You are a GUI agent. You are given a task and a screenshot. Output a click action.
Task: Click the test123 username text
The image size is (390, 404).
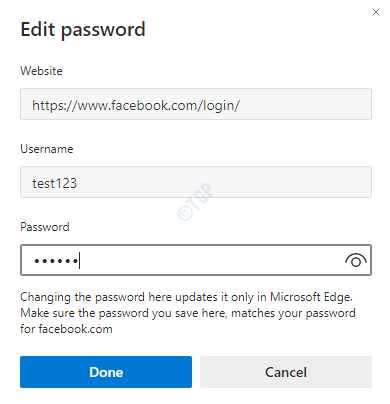click(x=55, y=183)
